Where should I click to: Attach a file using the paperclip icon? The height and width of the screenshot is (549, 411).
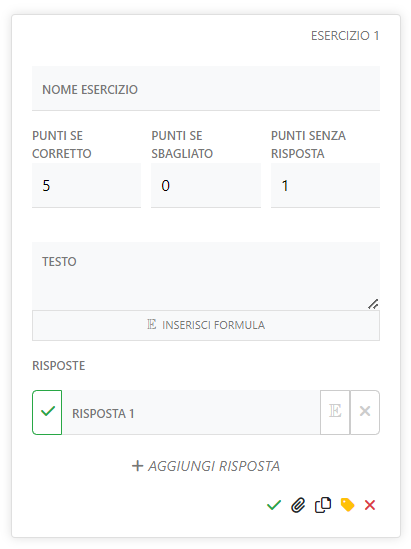pyautogui.click(x=298, y=505)
